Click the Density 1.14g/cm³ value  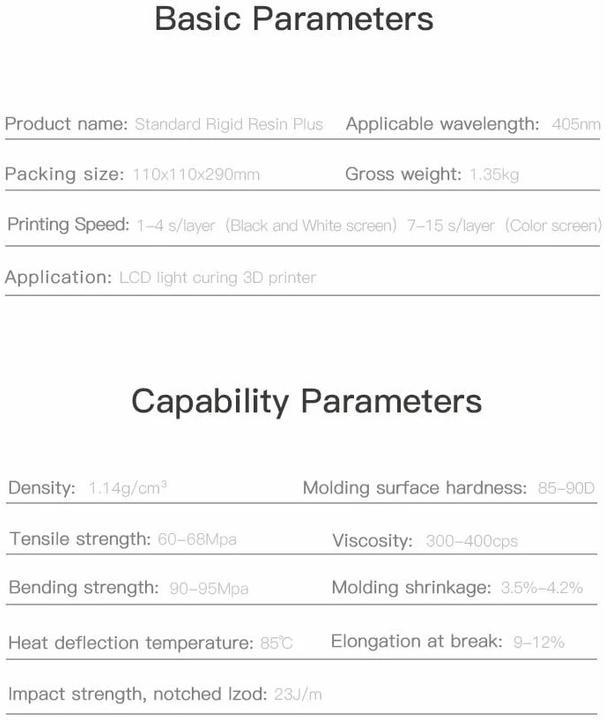pyautogui.click(x=128, y=488)
